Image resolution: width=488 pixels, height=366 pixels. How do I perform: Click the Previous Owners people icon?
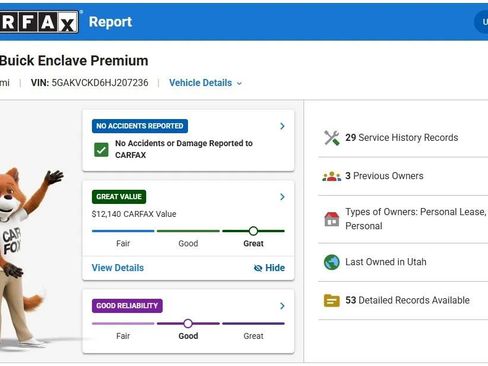point(332,176)
